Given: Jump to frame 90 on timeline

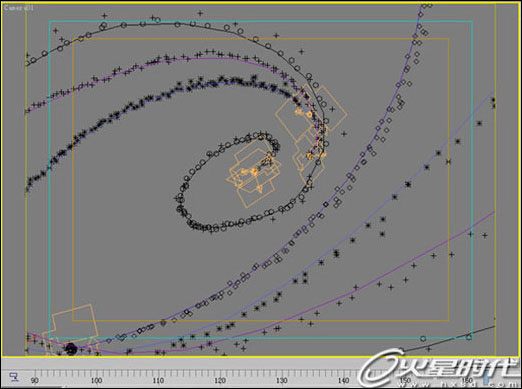Looking at the screenshot, I should pyautogui.click(x=35, y=380).
